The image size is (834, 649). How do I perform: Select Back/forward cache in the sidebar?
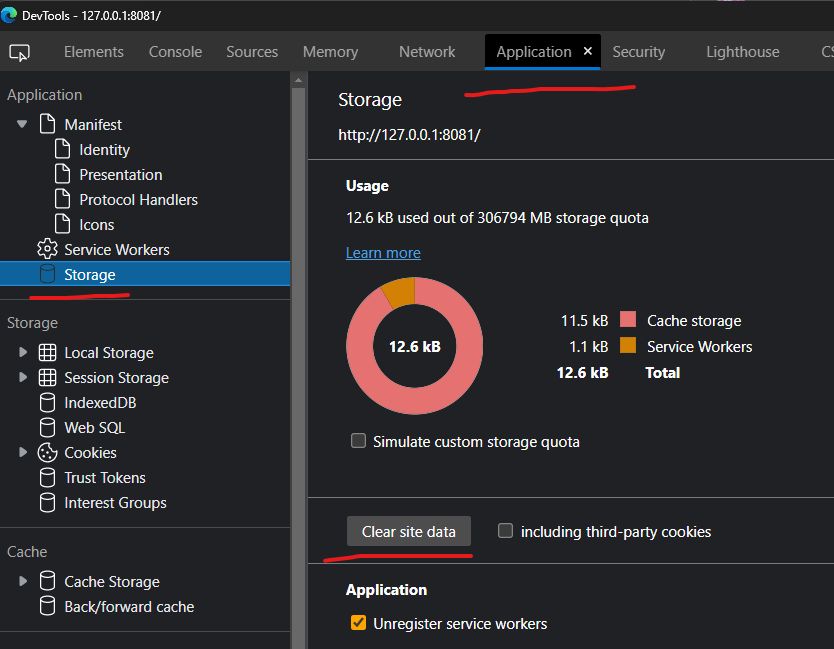pyautogui.click(x=129, y=606)
